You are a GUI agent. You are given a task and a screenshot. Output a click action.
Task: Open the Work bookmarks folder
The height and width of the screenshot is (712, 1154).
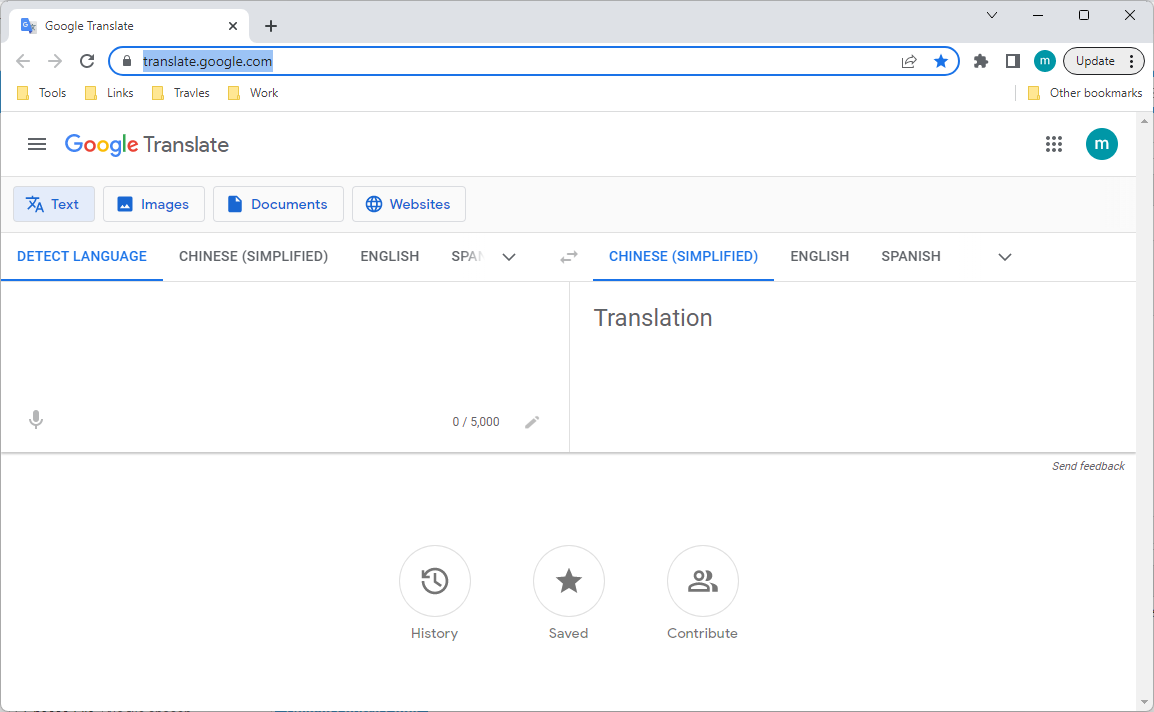[253, 93]
